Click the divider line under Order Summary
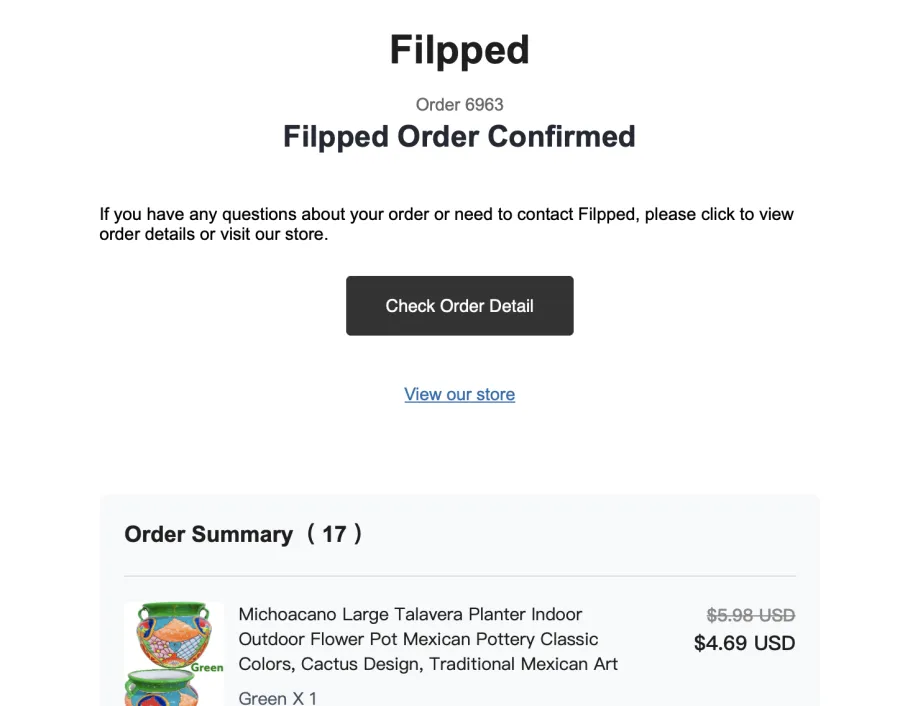 (x=460, y=576)
